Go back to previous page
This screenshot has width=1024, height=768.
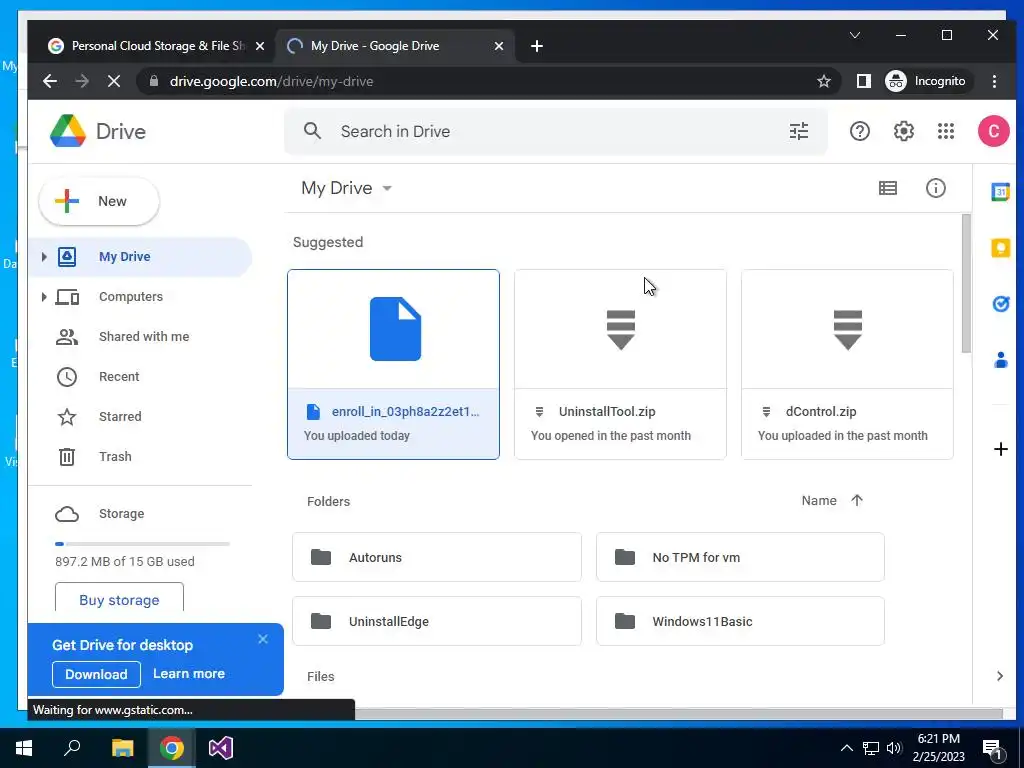coord(50,81)
